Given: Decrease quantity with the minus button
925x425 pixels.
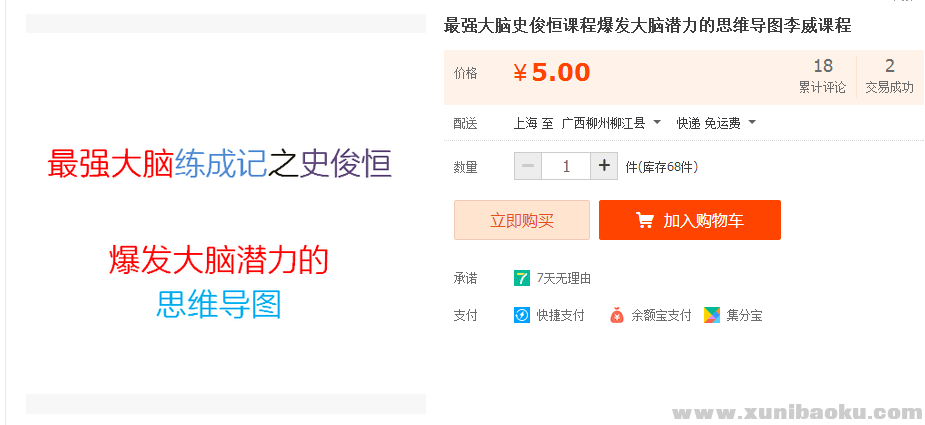Looking at the screenshot, I should (528, 166).
